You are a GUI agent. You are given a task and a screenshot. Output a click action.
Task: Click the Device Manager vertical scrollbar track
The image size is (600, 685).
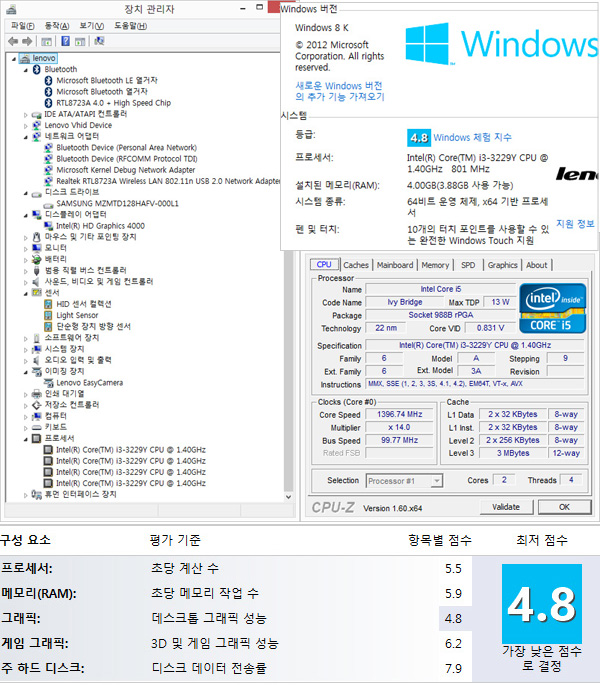pos(288,371)
